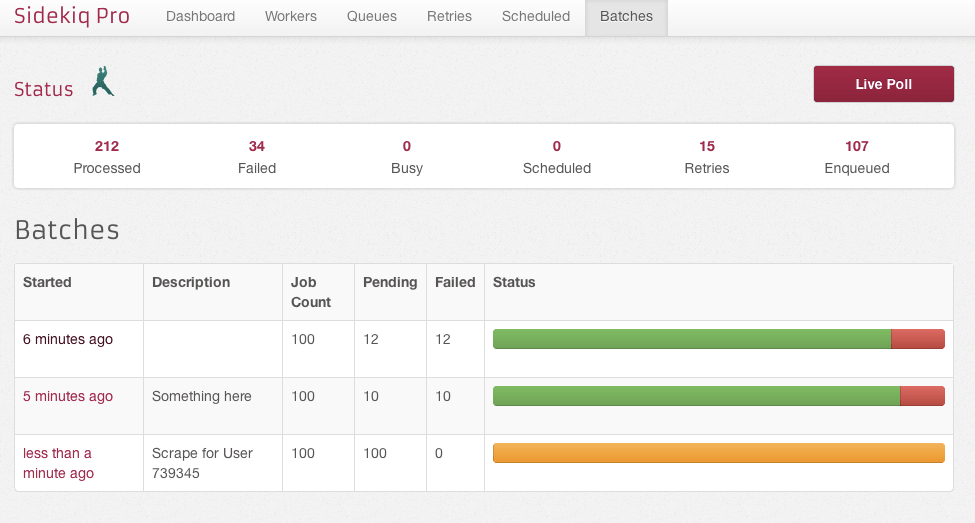Open the '6 minutes ago' batch

(x=68, y=339)
